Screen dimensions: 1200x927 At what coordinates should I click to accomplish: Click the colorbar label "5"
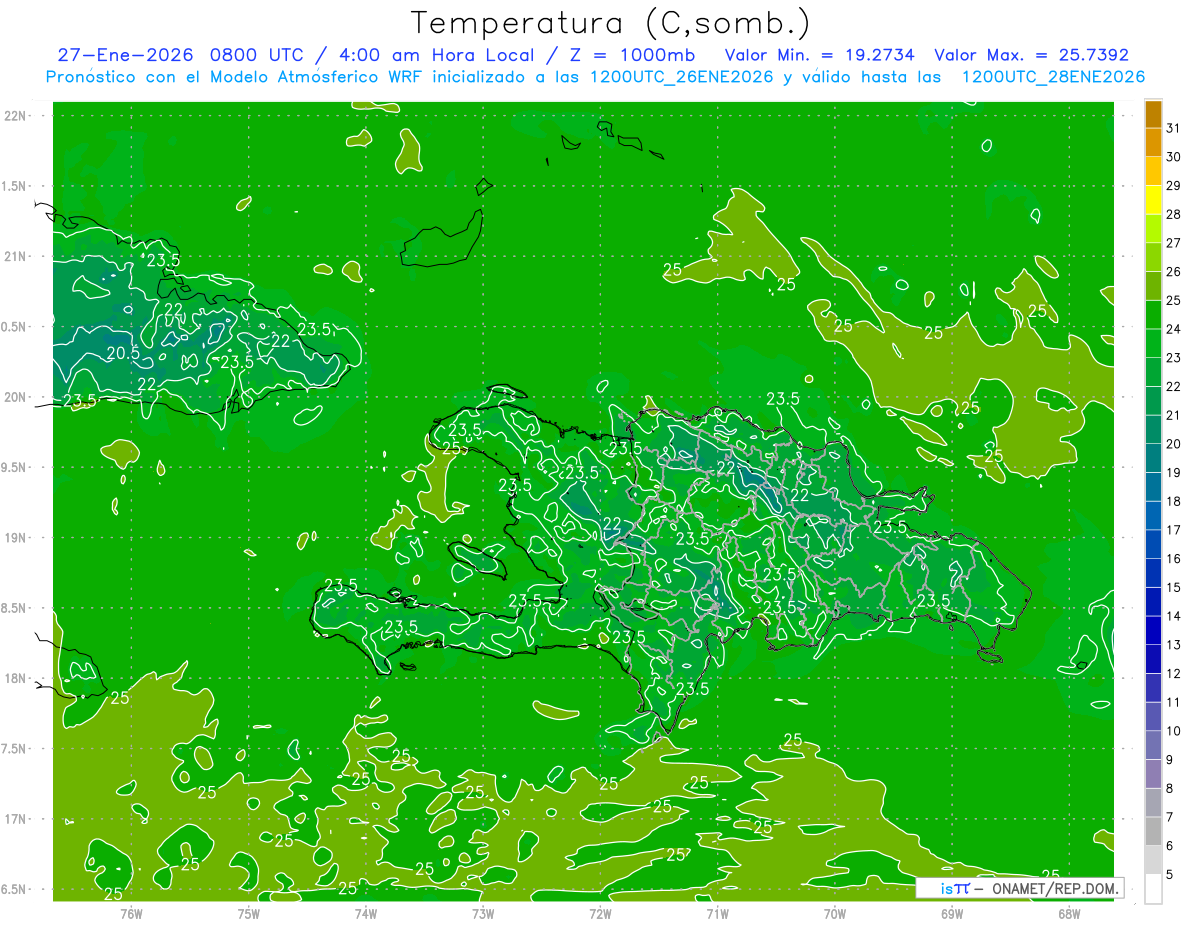(1170, 875)
